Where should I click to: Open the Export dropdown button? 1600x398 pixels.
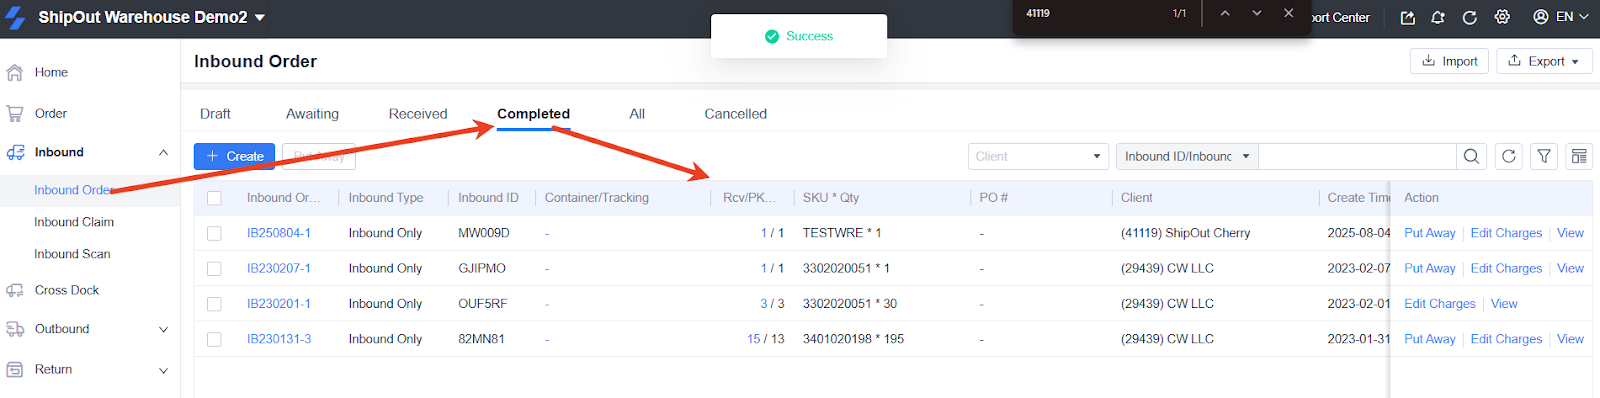tap(1544, 61)
